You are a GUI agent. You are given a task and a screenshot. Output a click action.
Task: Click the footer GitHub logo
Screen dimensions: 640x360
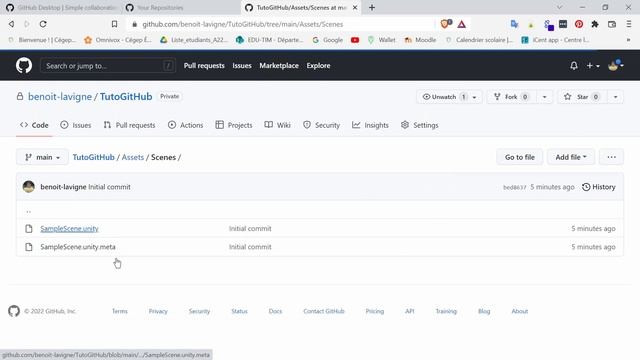[14, 311]
